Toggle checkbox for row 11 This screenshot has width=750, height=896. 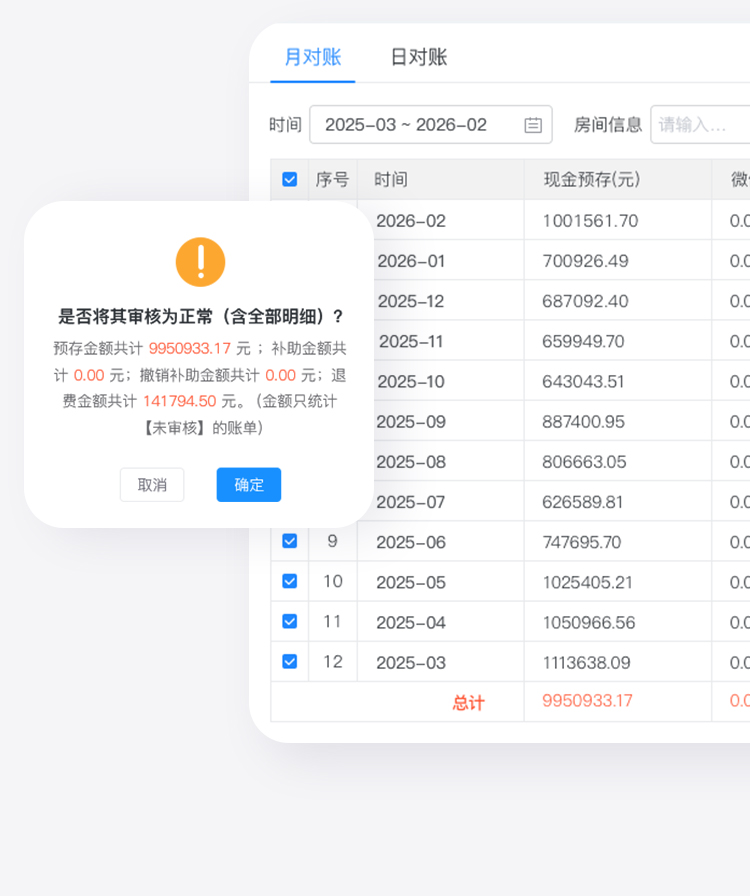(x=290, y=621)
